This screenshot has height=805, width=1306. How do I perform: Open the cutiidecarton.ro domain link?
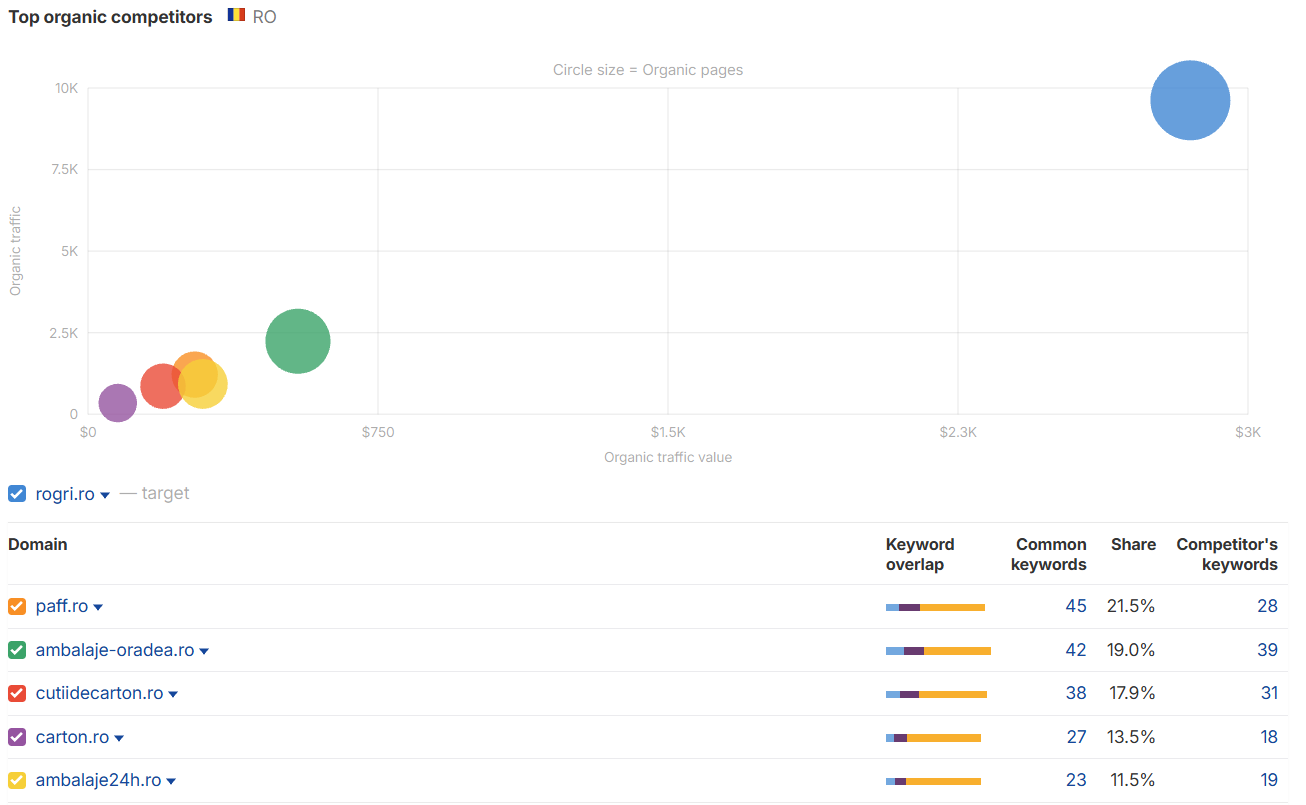point(99,693)
